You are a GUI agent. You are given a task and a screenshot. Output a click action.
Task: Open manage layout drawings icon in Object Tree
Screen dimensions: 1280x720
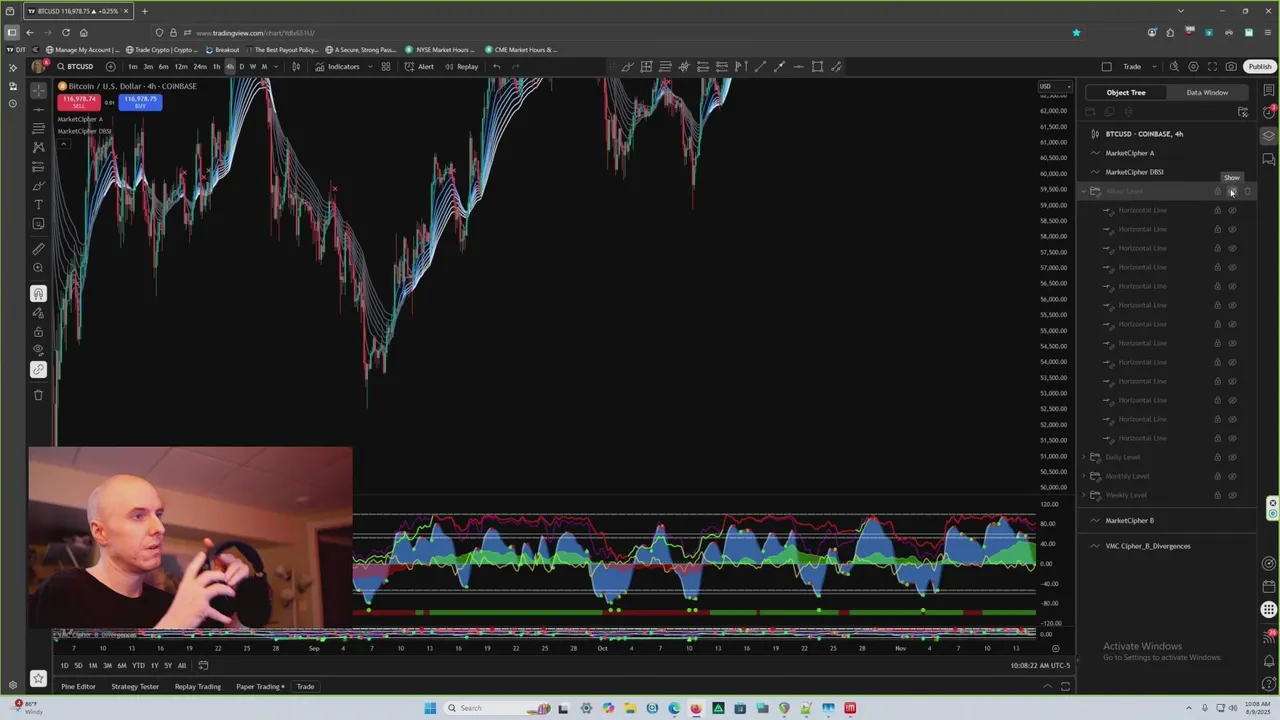(1242, 112)
